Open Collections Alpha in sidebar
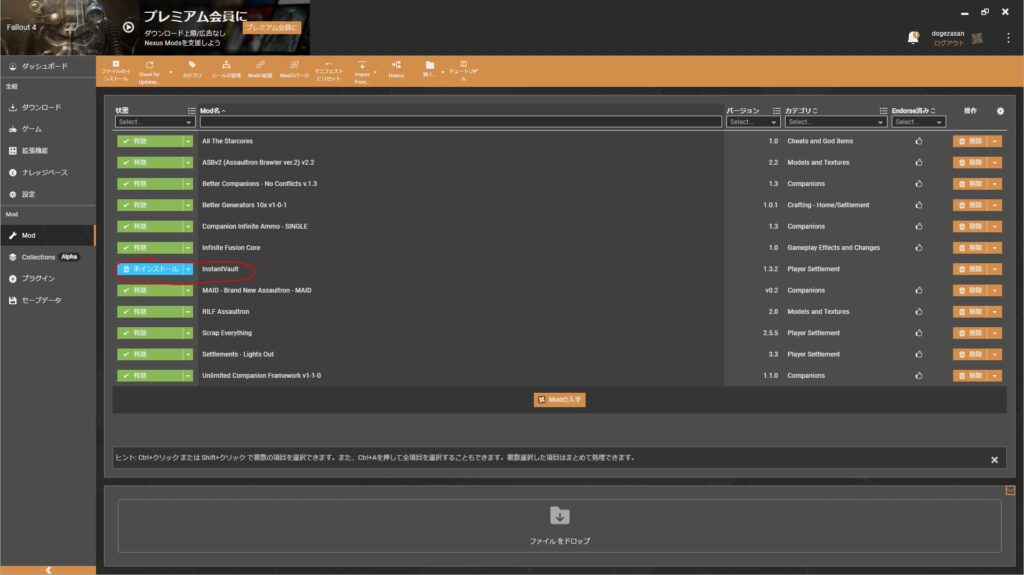 tap(48, 257)
